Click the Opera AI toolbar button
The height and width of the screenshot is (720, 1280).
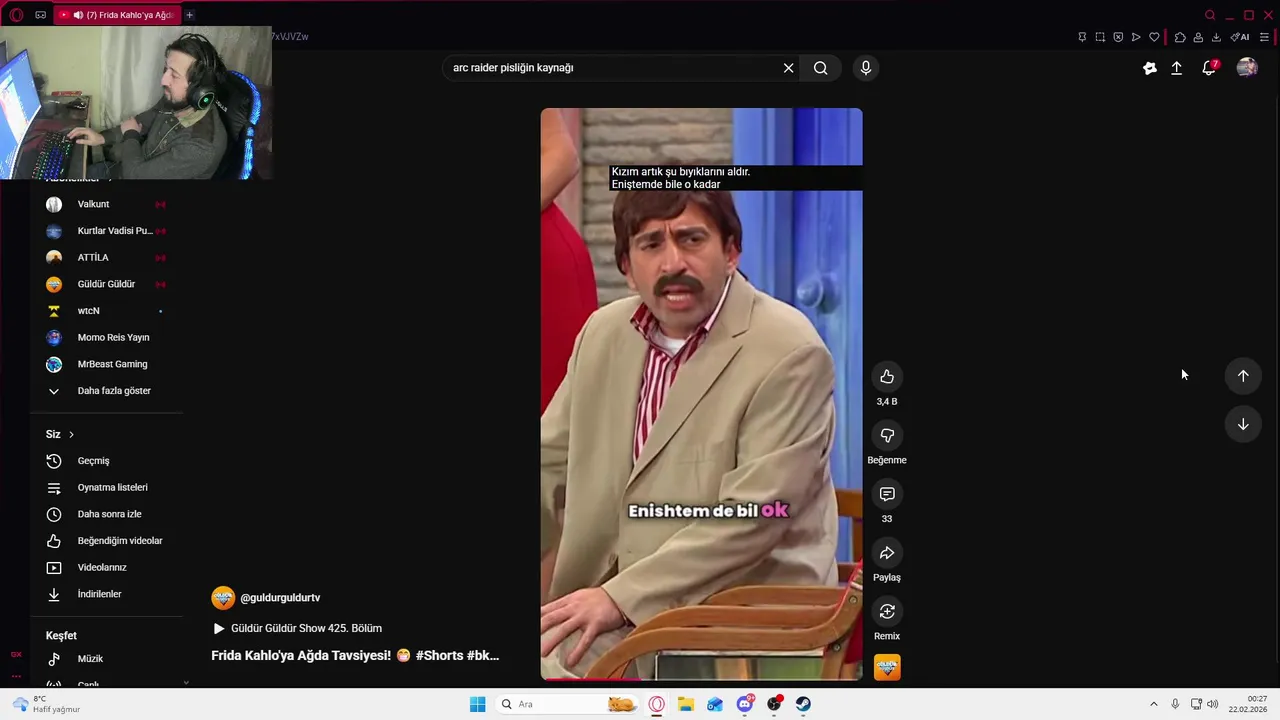pos(1240,37)
